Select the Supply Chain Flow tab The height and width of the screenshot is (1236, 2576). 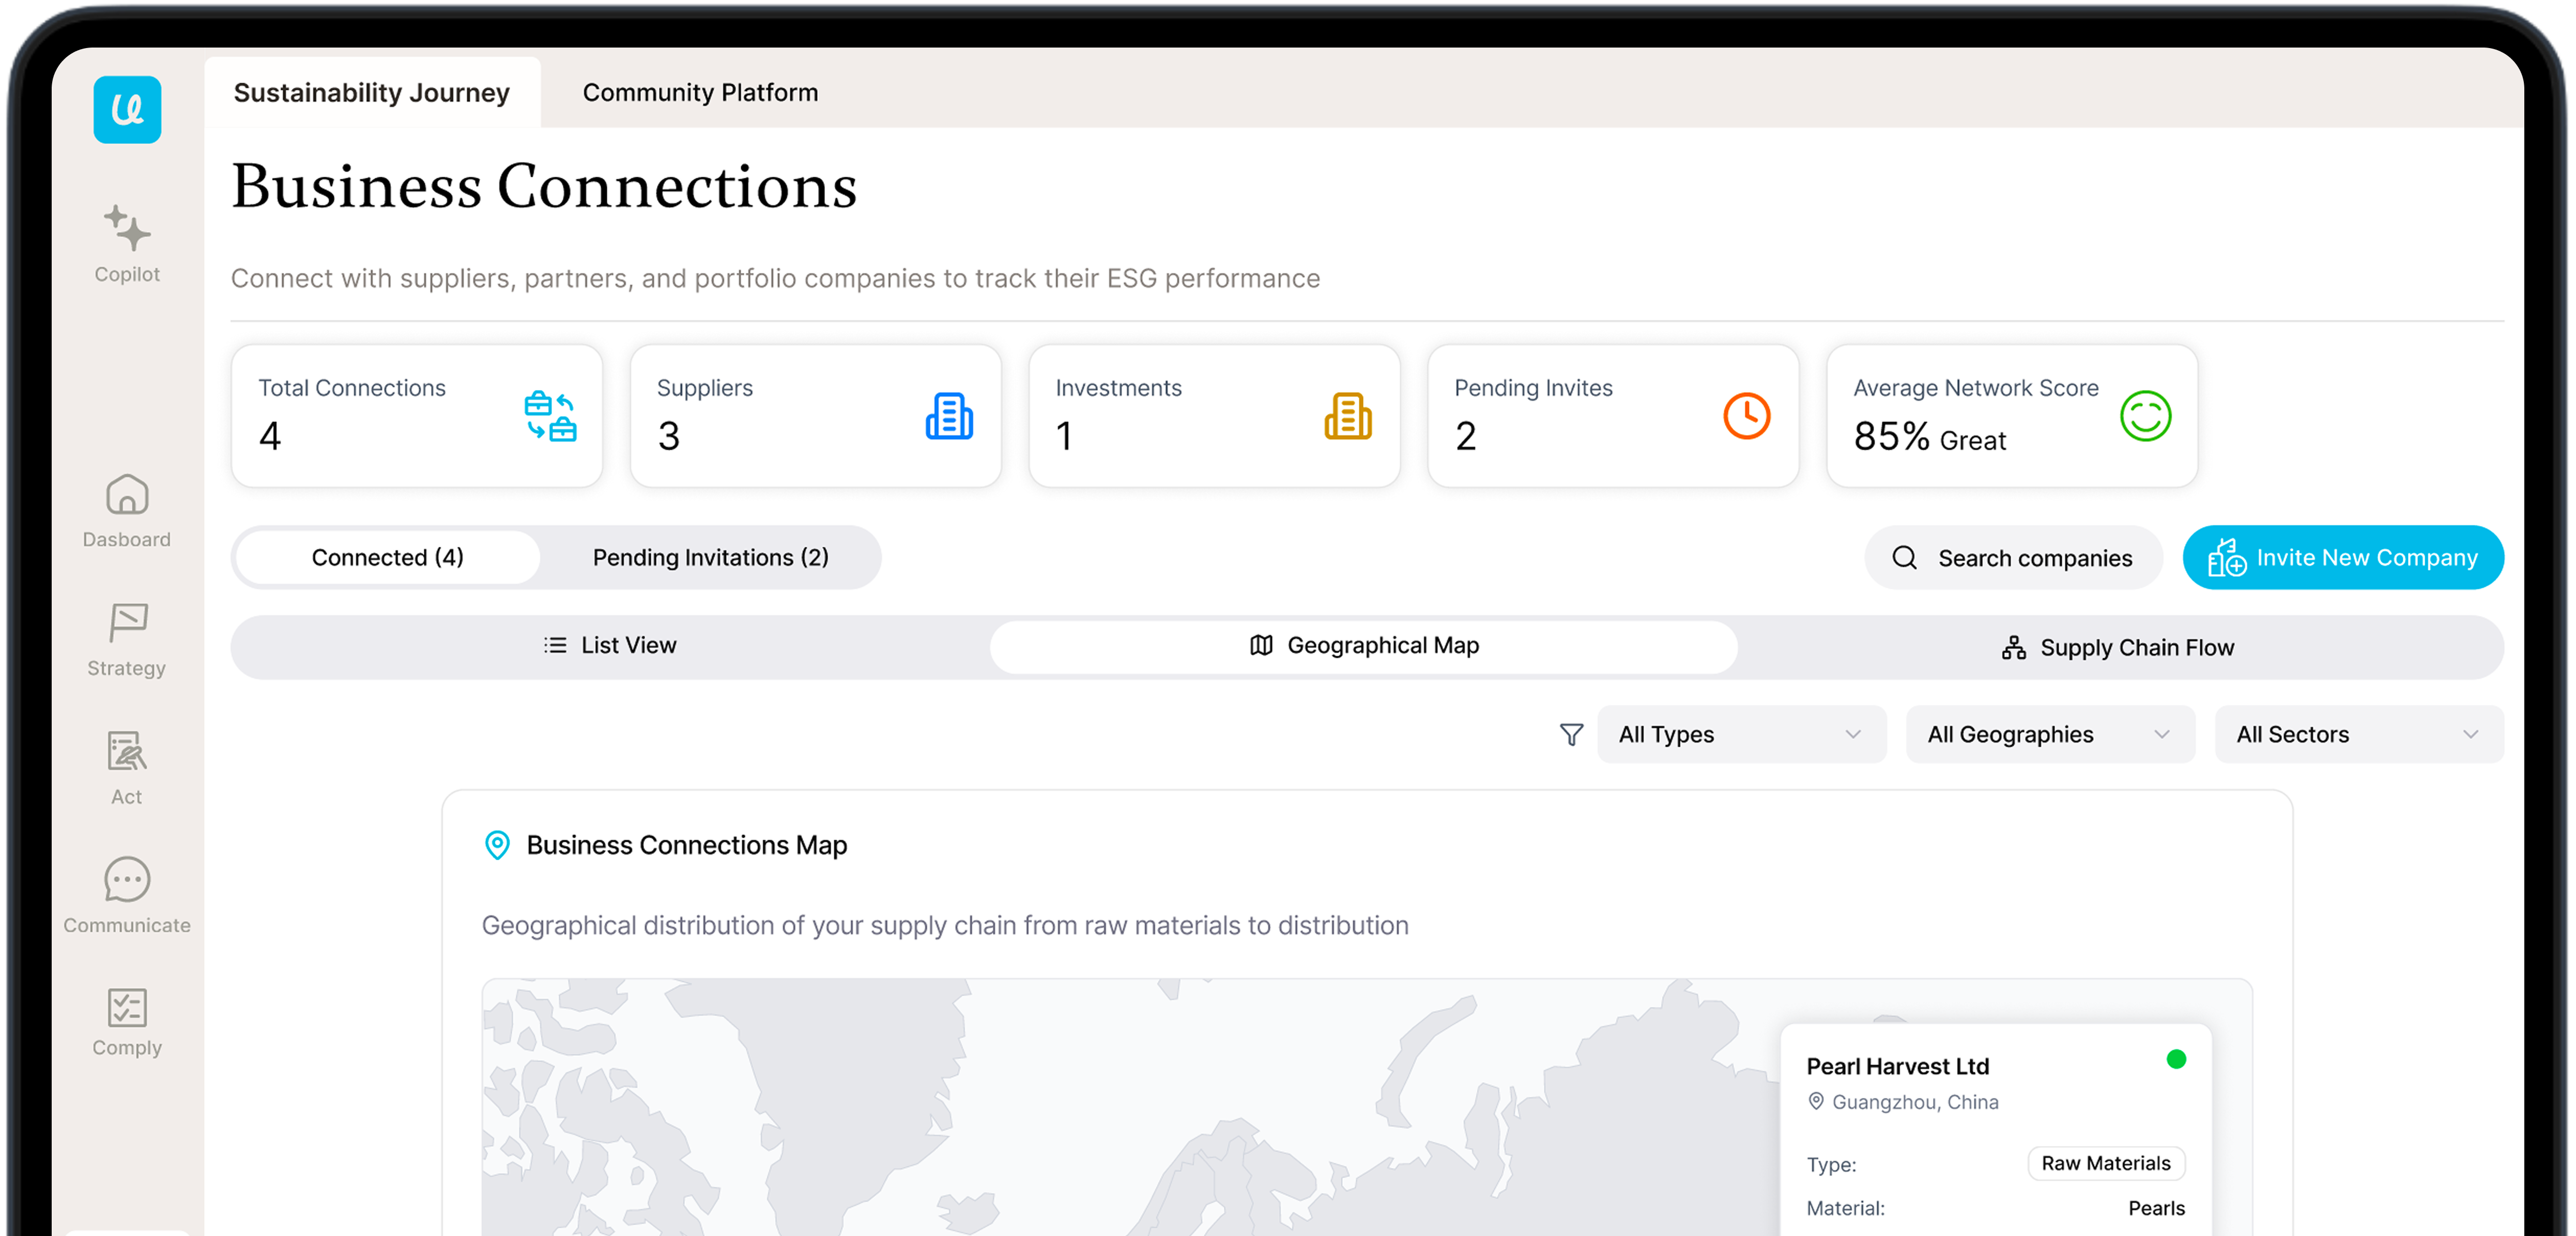pos(2118,647)
